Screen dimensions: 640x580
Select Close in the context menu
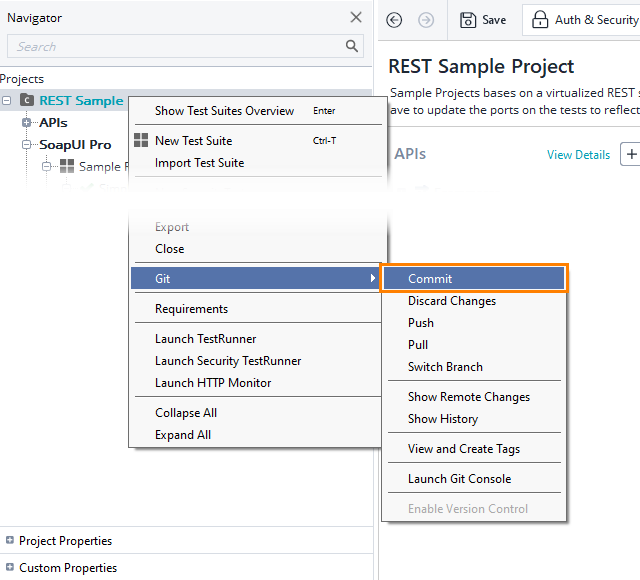pos(258,249)
